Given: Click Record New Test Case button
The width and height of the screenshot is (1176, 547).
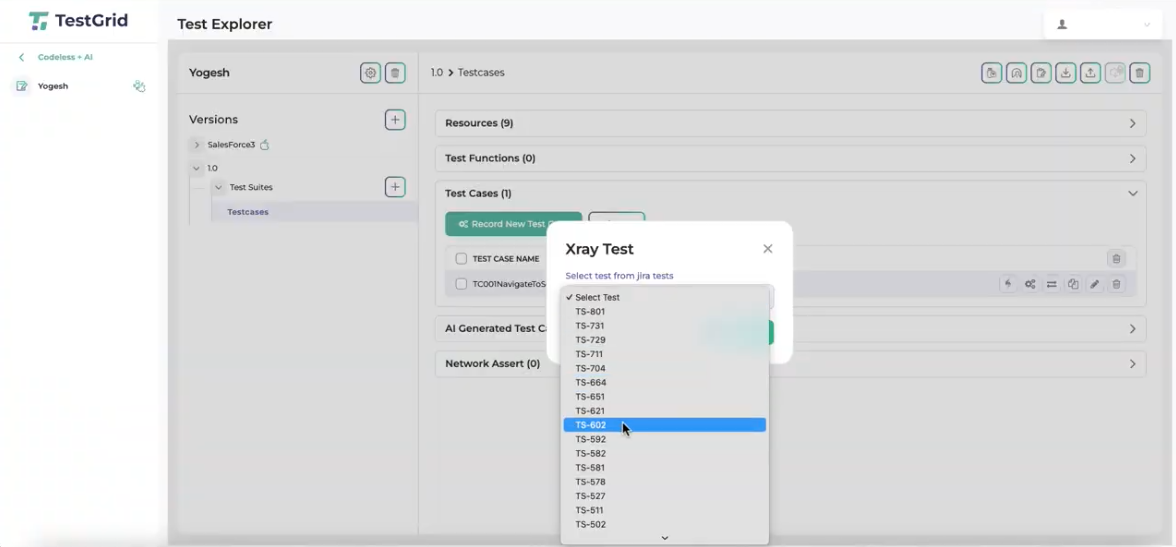Looking at the screenshot, I should pyautogui.click(x=514, y=224).
